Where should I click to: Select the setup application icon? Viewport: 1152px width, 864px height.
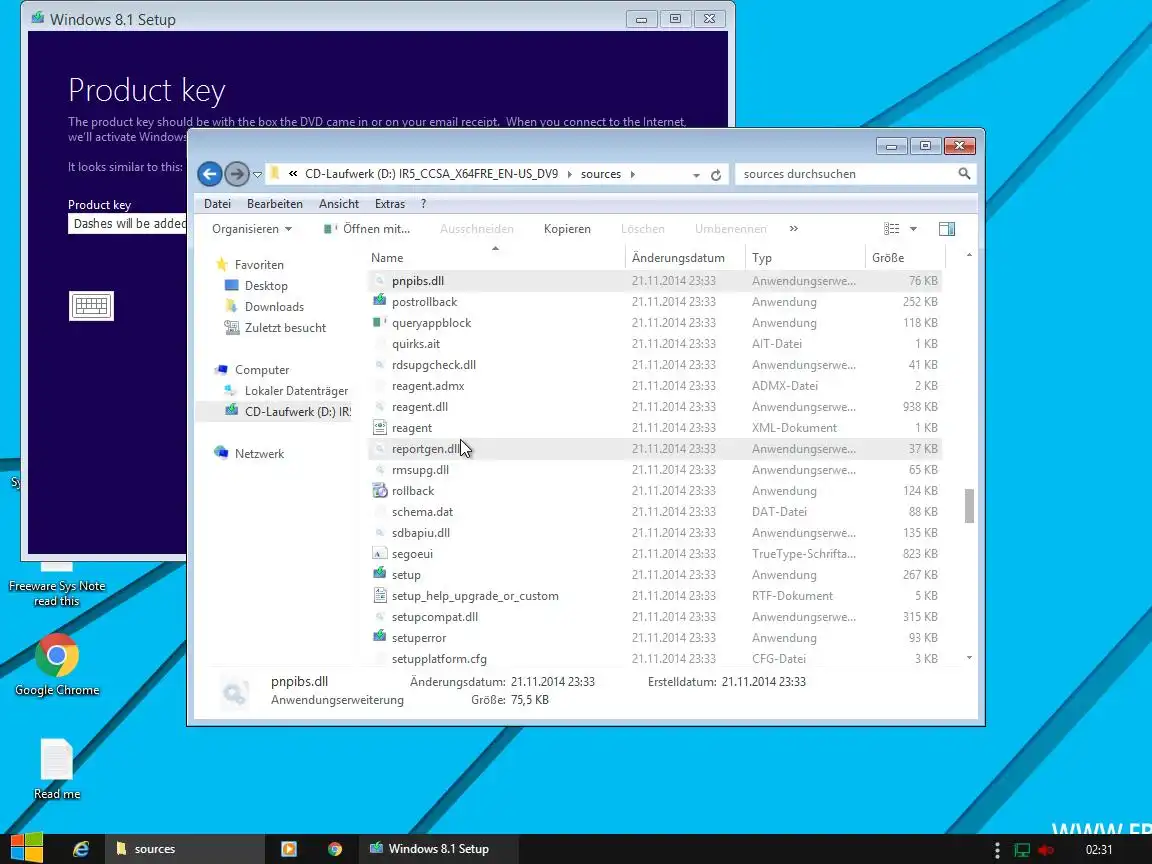pyautogui.click(x=379, y=575)
